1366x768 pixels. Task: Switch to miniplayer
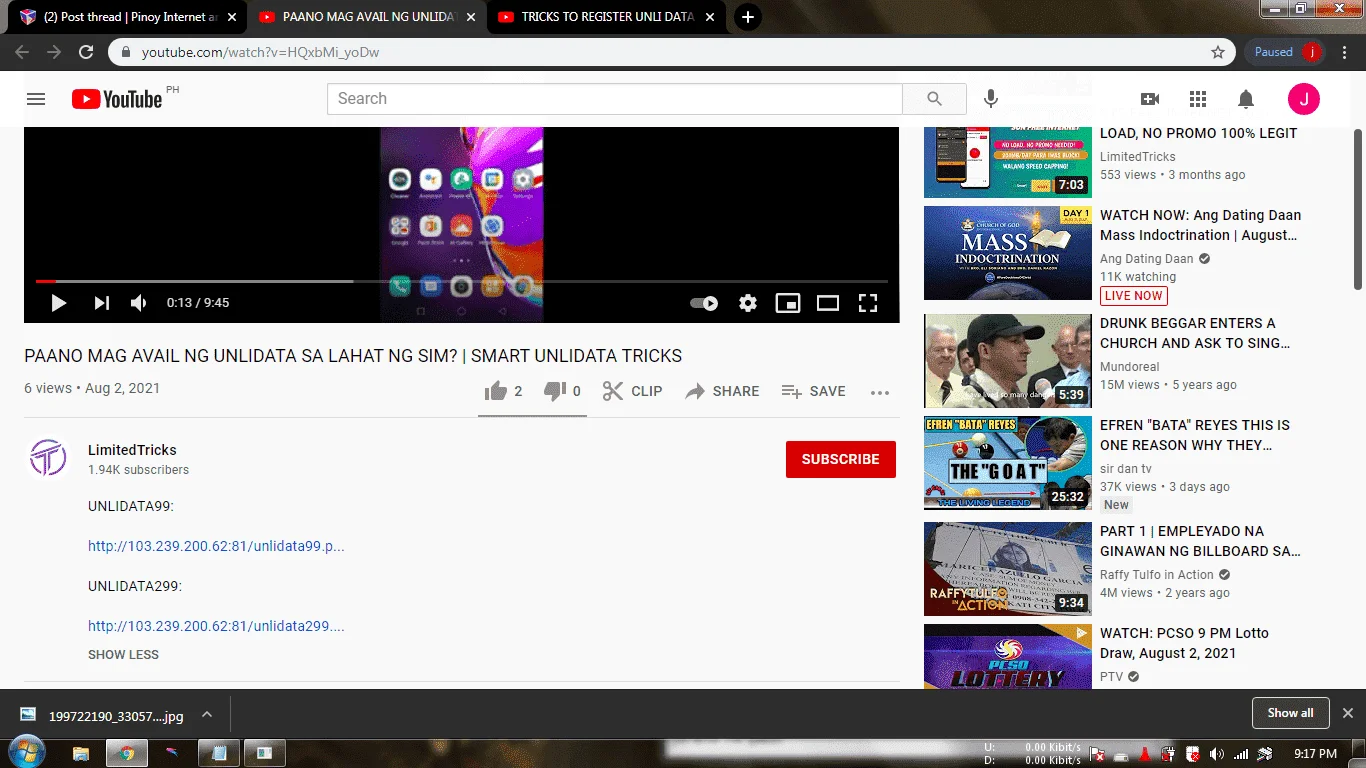(x=788, y=303)
